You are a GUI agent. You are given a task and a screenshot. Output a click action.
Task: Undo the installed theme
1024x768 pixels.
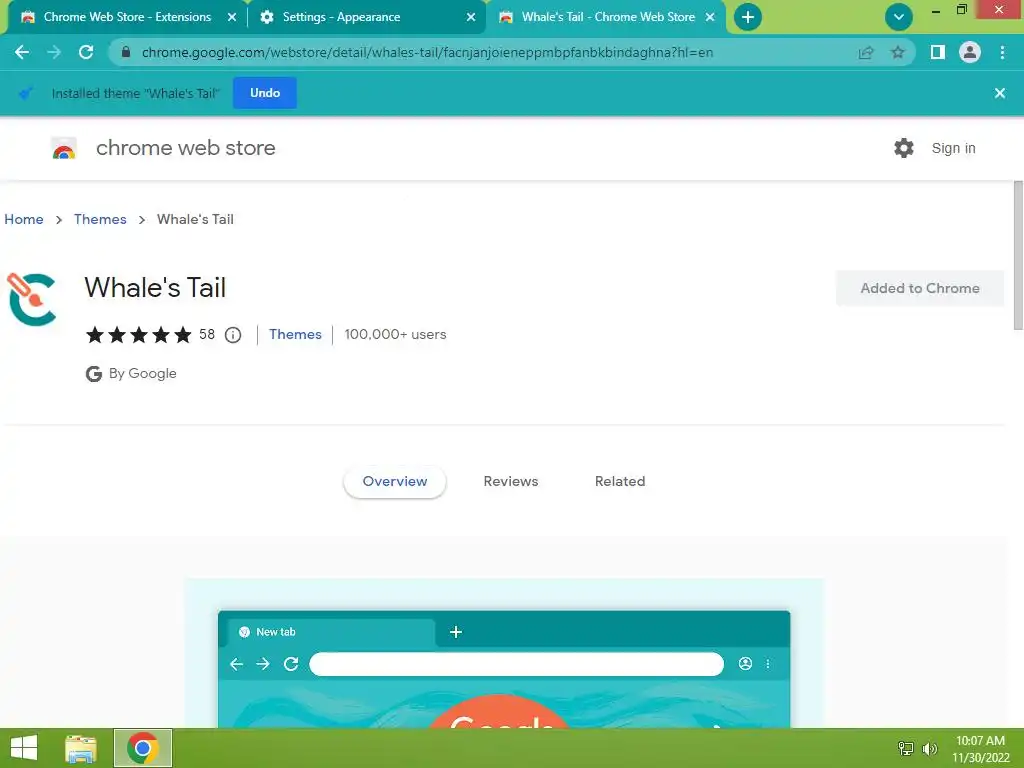264,93
